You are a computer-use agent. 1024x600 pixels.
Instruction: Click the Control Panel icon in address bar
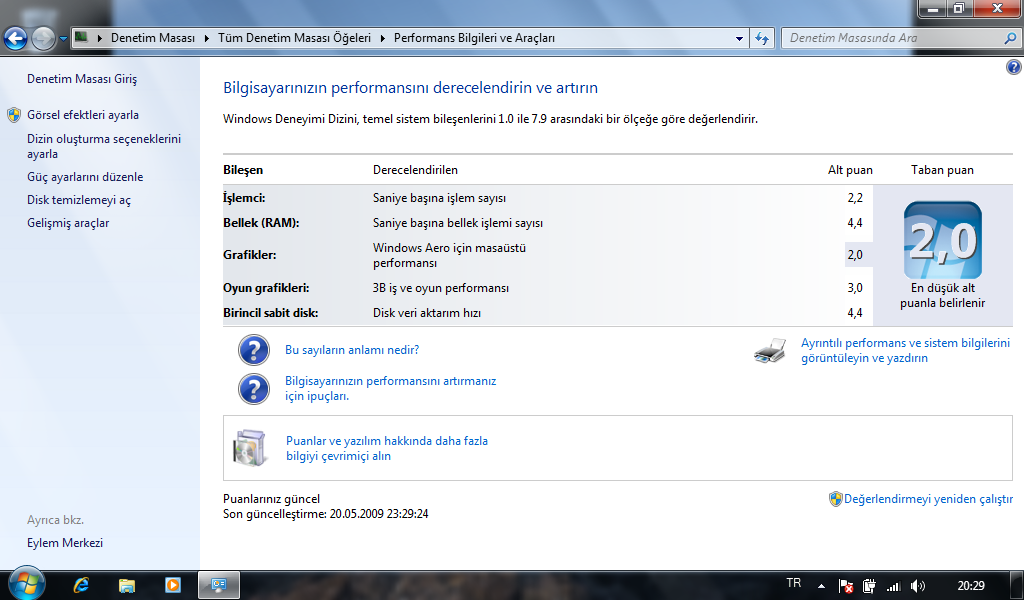(81, 37)
